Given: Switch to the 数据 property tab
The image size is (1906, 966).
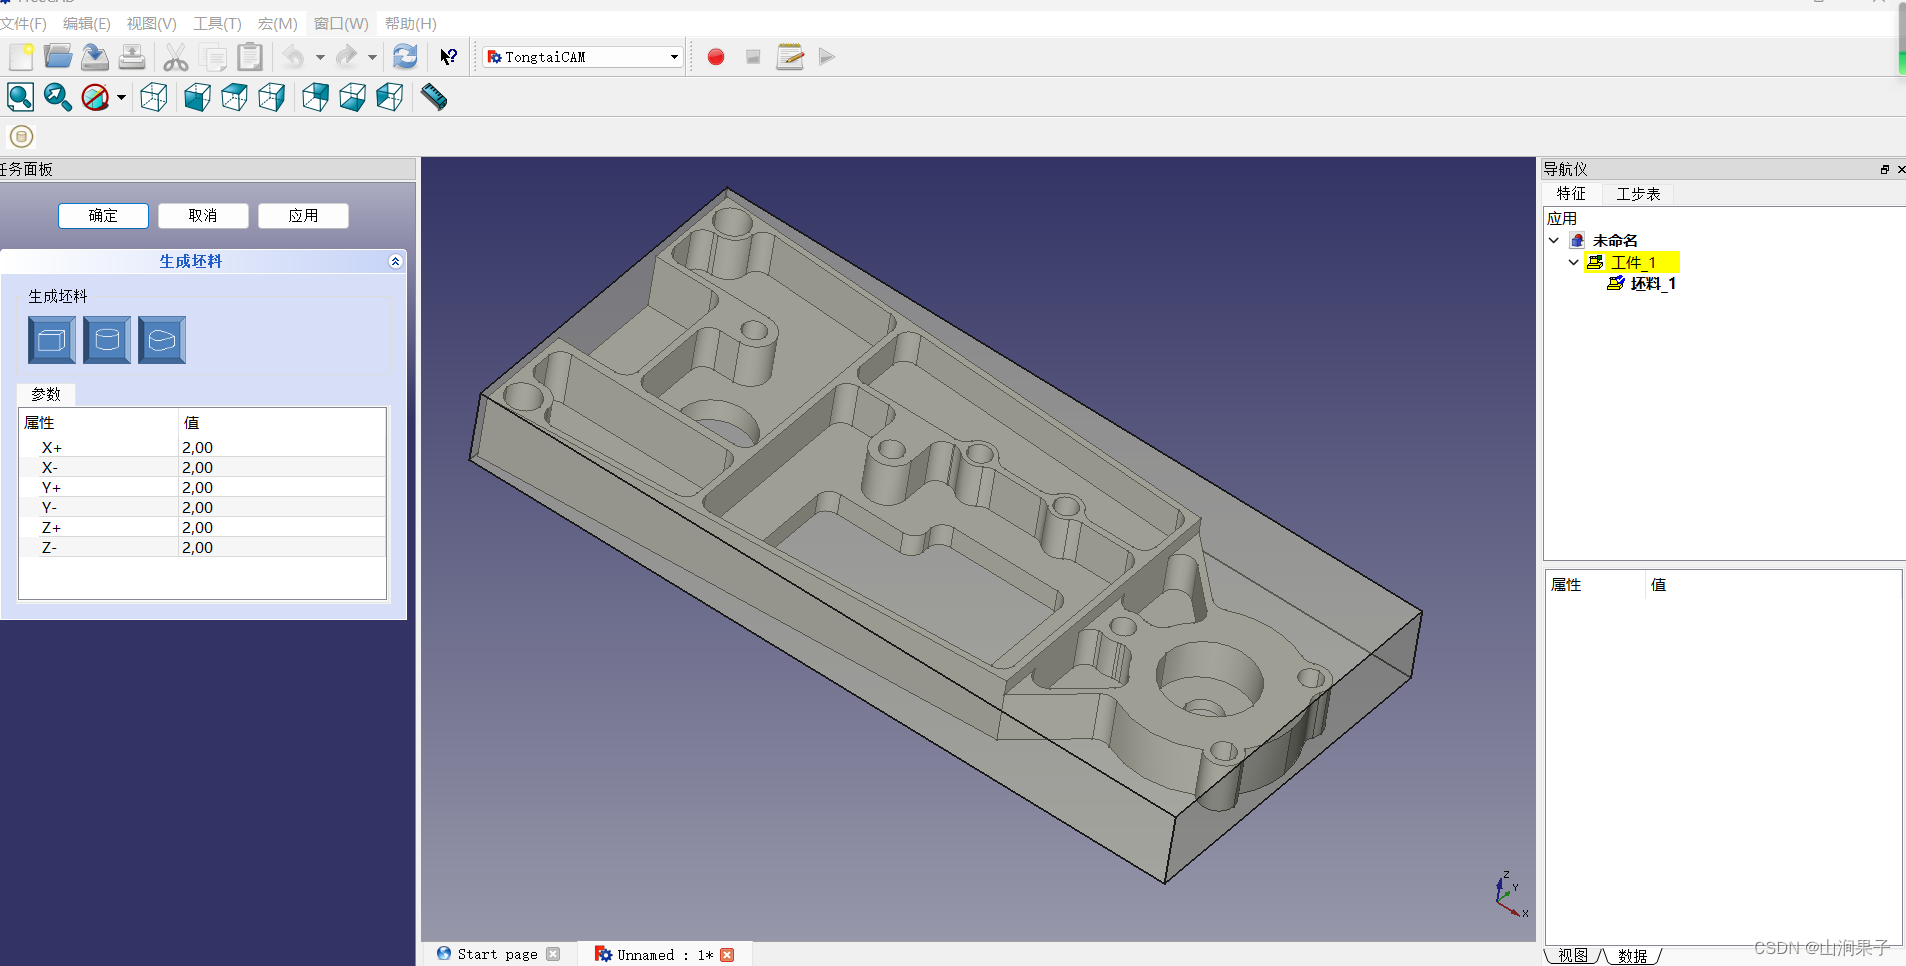Looking at the screenshot, I should [x=1633, y=955].
